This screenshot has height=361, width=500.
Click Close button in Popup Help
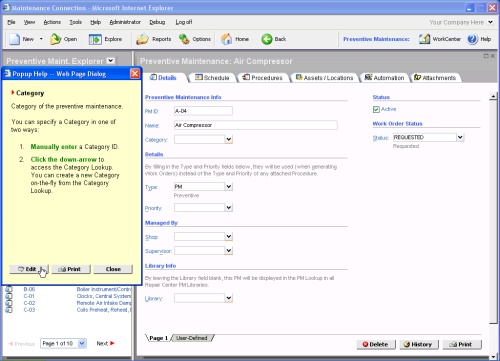click(x=113, y=269)
